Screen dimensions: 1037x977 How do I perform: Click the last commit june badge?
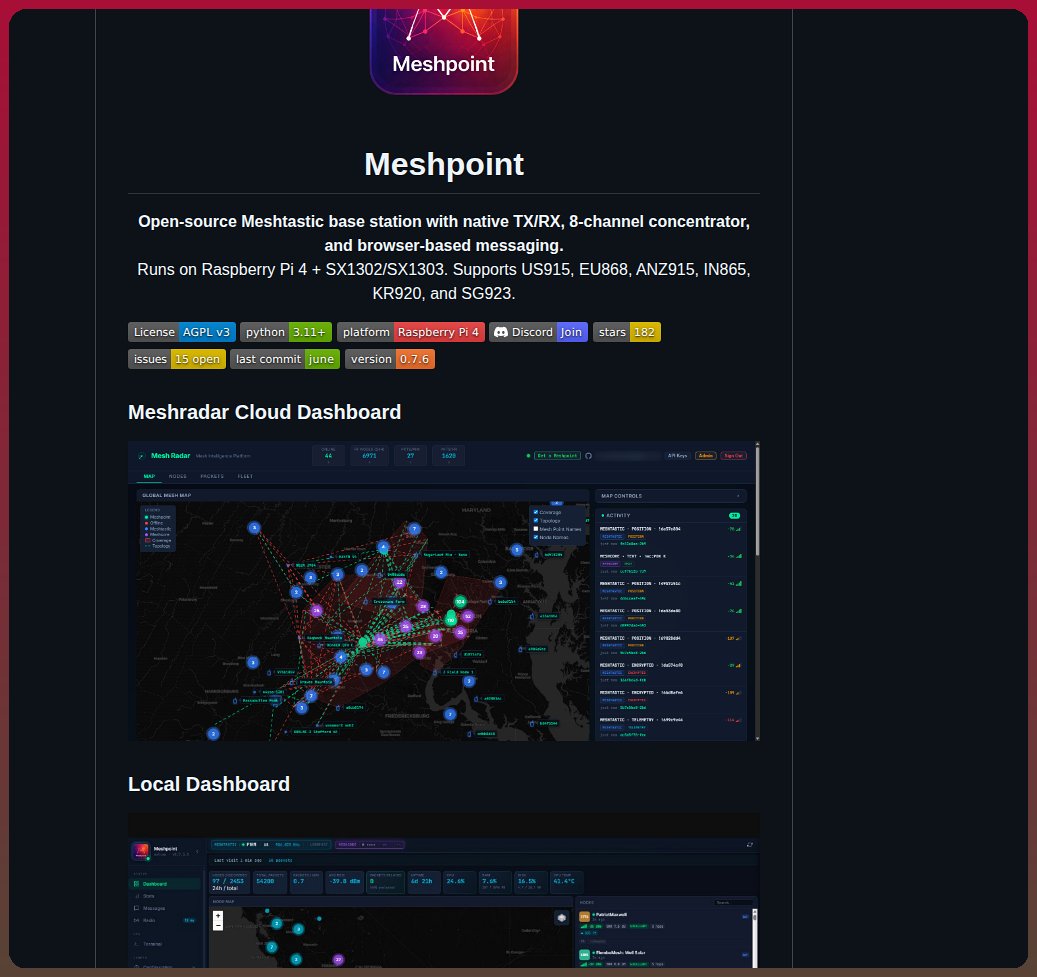[285, 359]
